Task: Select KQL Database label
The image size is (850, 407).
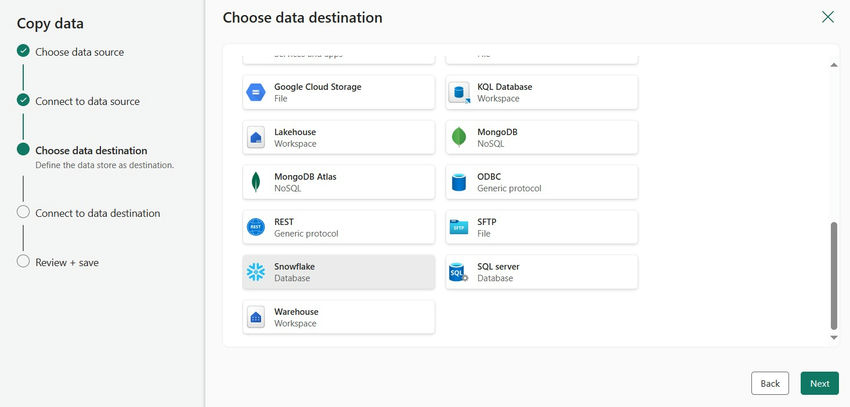Action: (505, 87)
